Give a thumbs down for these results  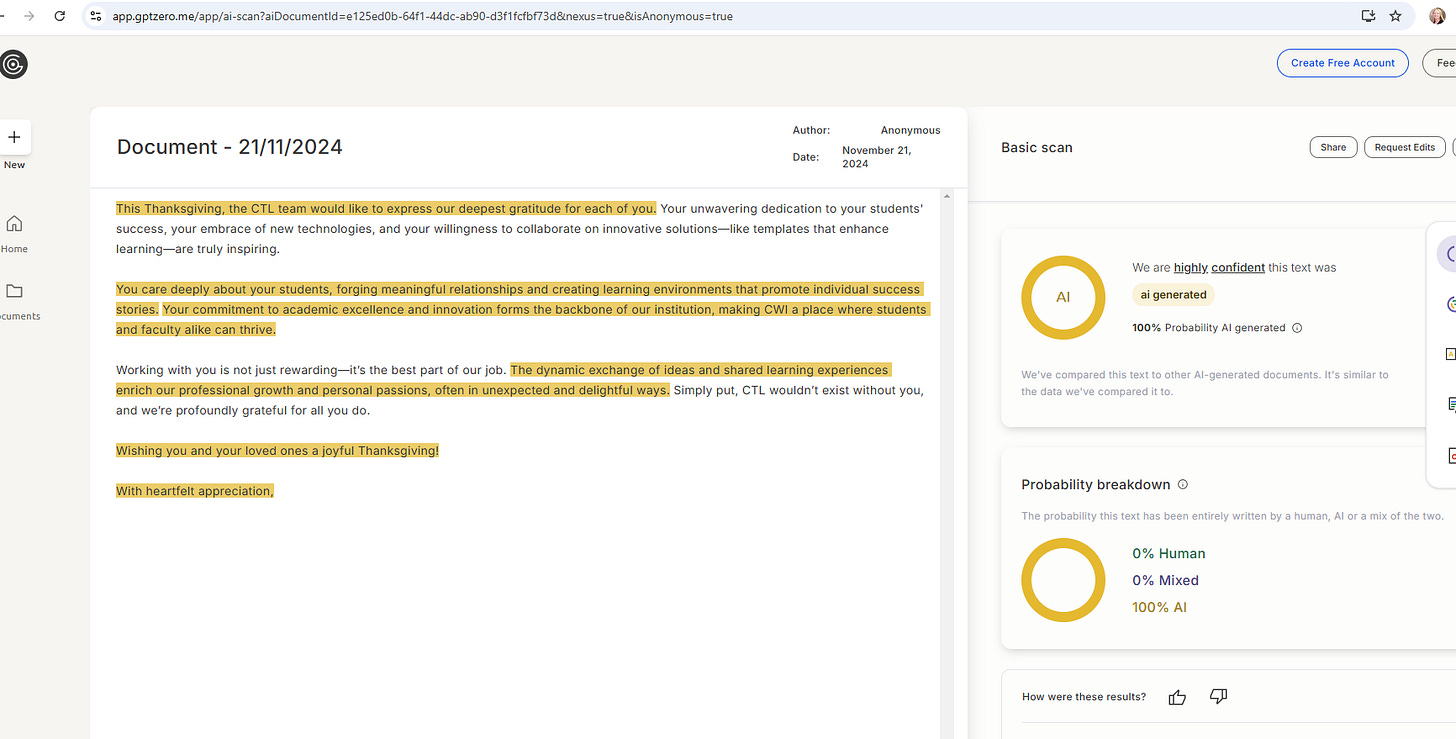1218,696
